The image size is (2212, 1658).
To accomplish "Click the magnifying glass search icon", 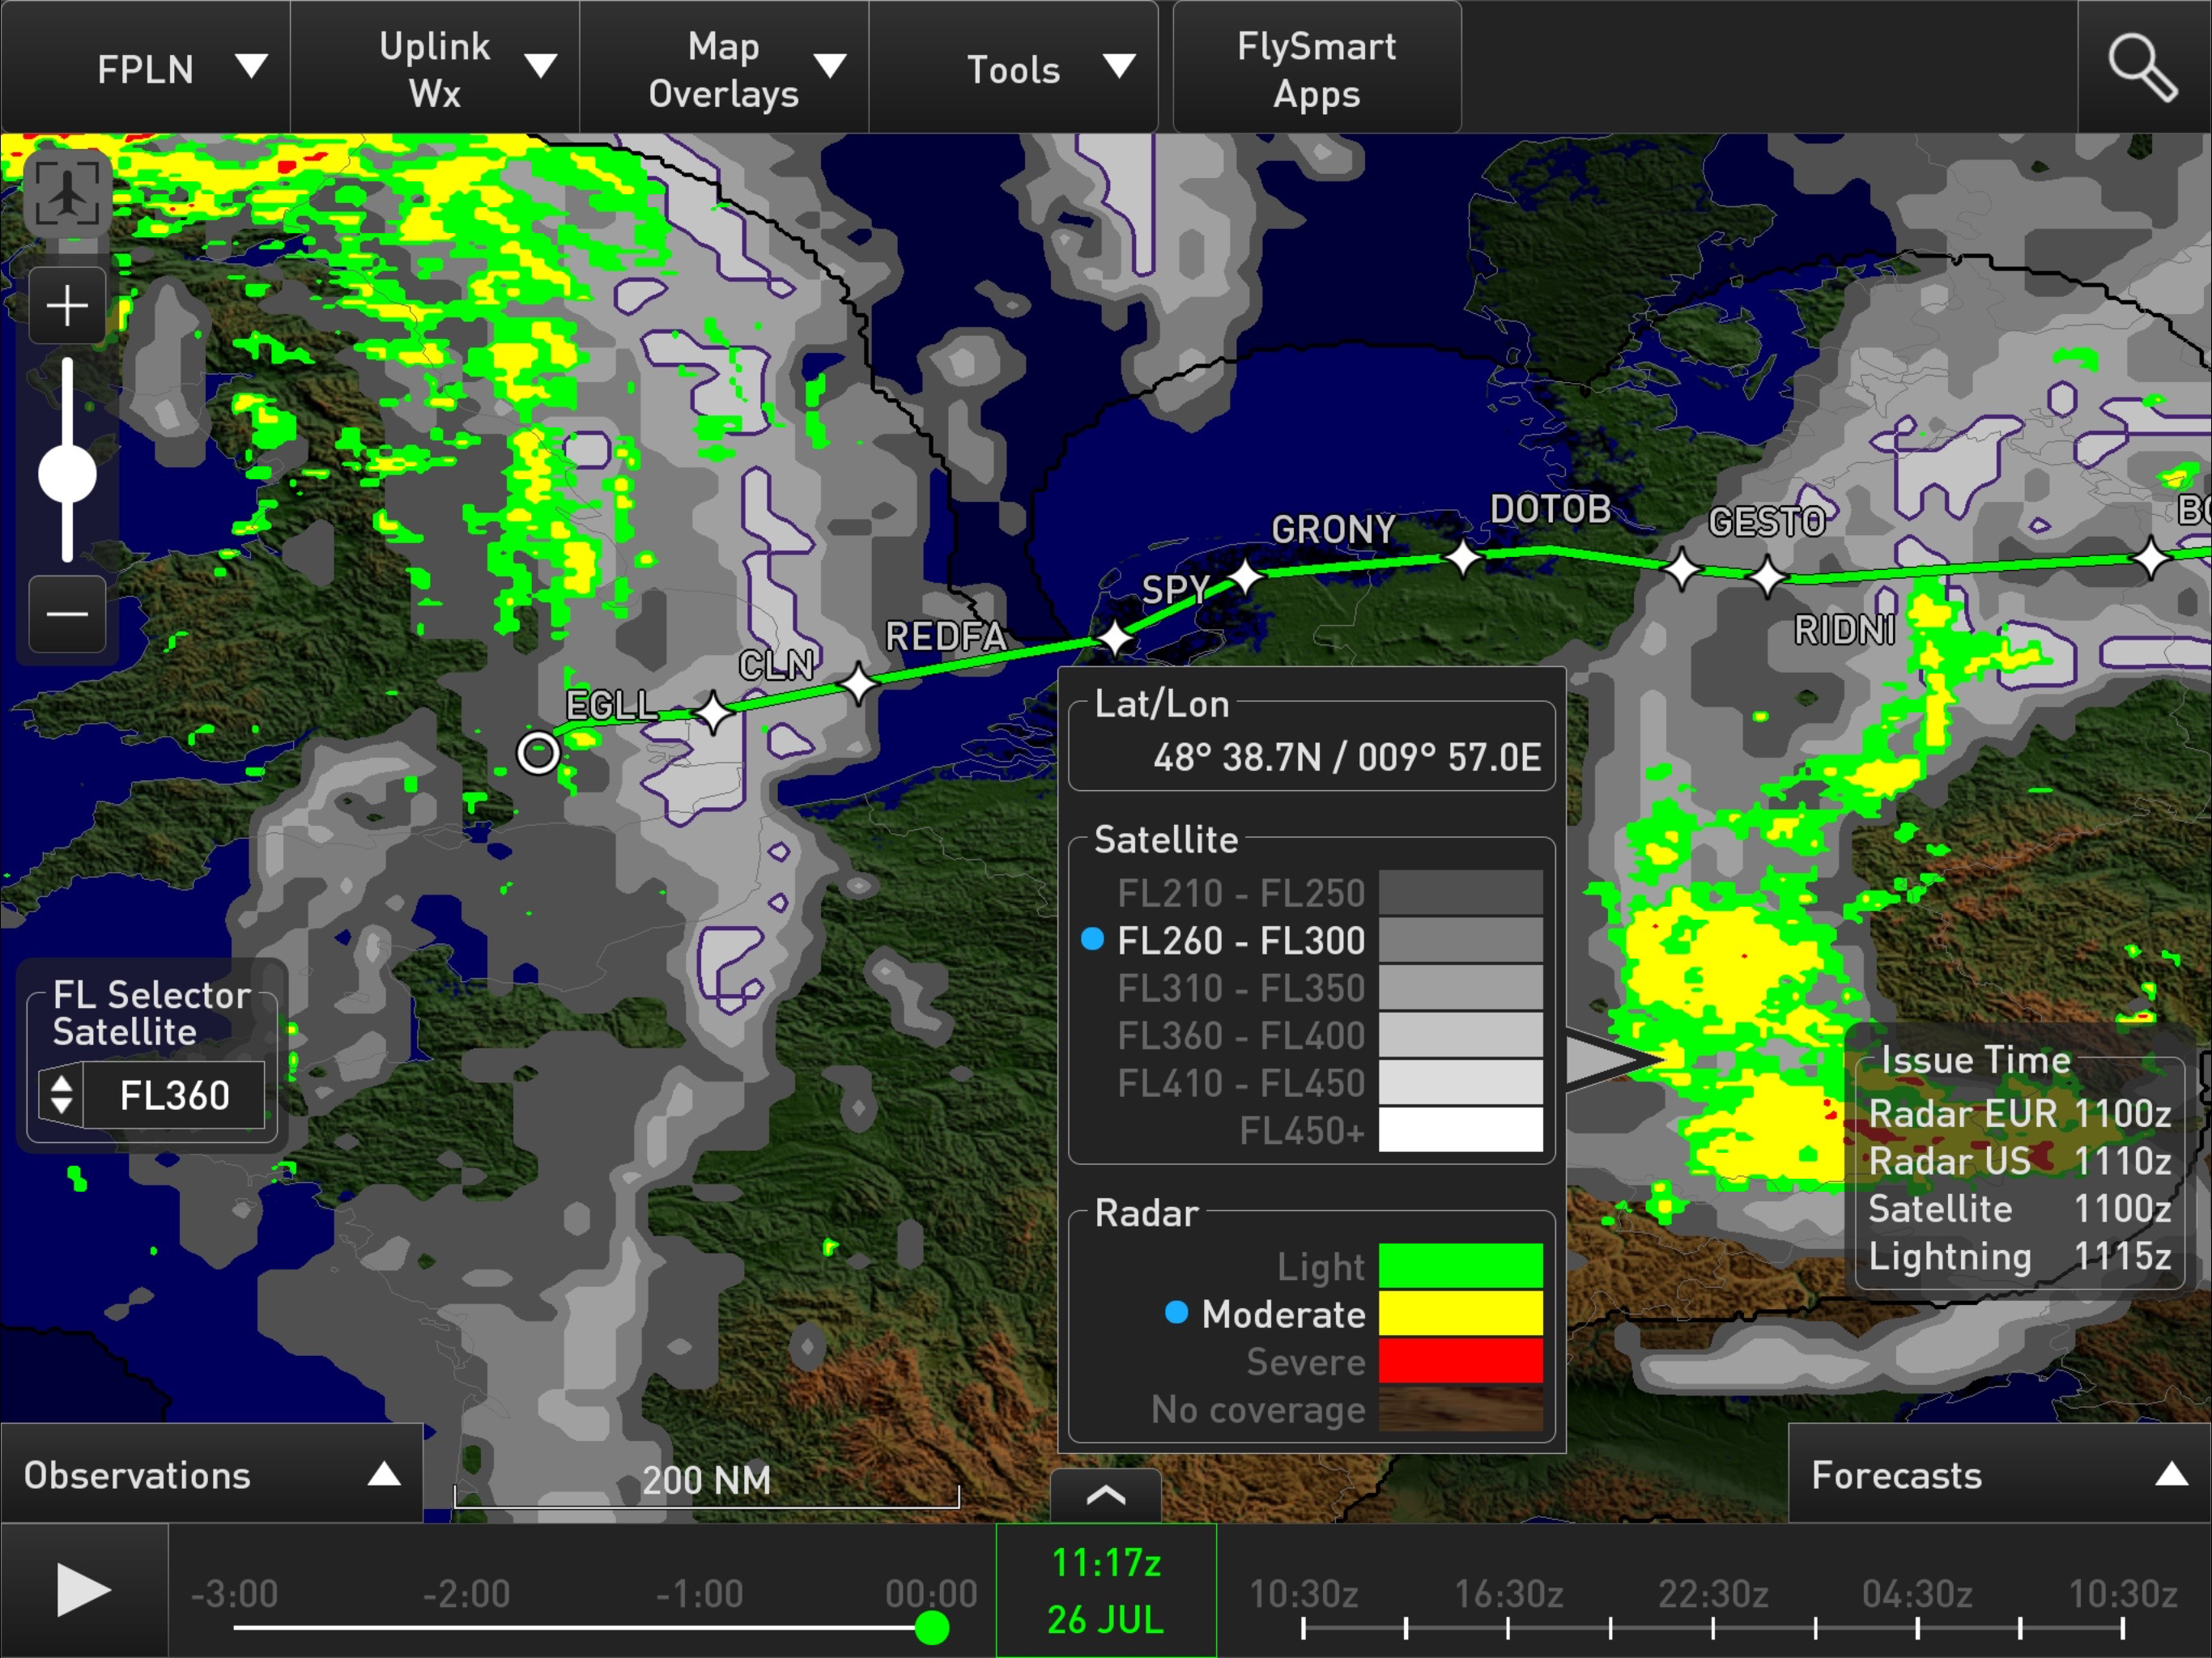I will click(2142, 68).
